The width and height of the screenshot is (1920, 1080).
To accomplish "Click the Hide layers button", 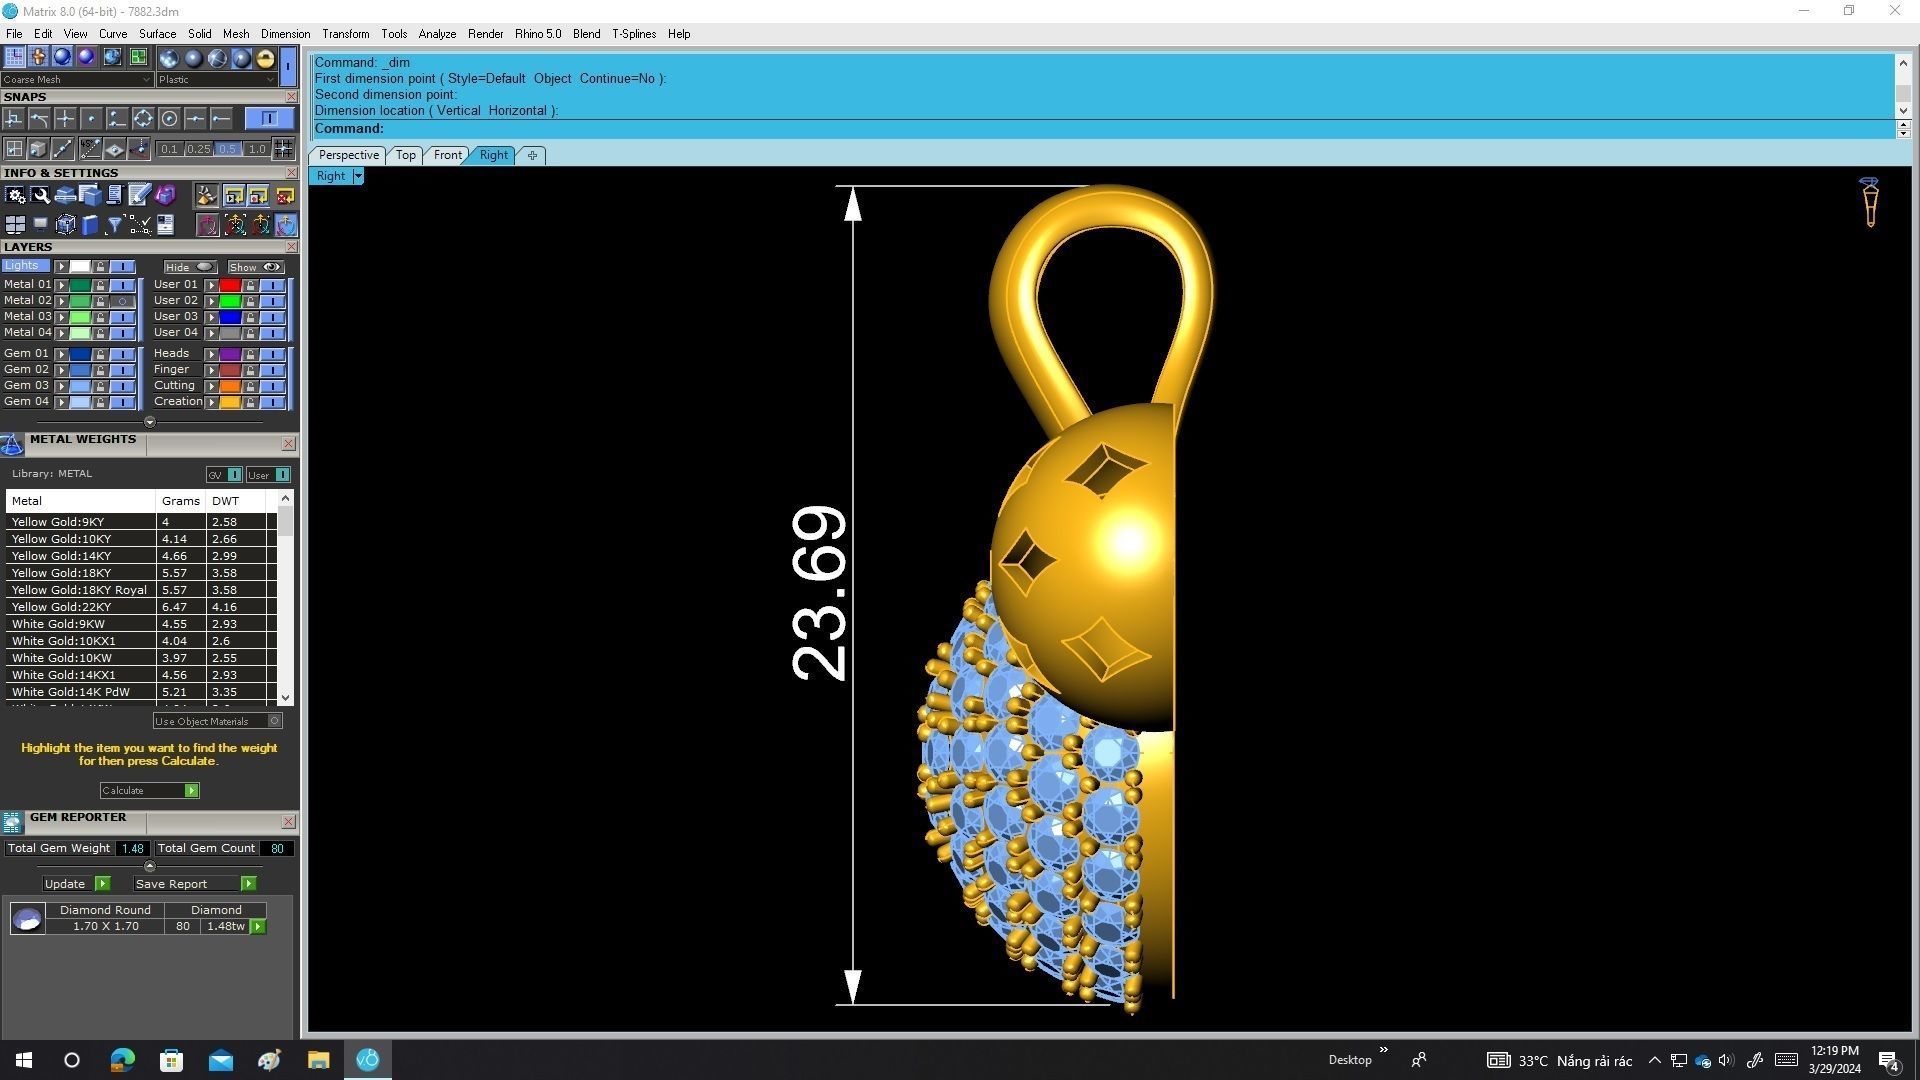I will 190,267.
